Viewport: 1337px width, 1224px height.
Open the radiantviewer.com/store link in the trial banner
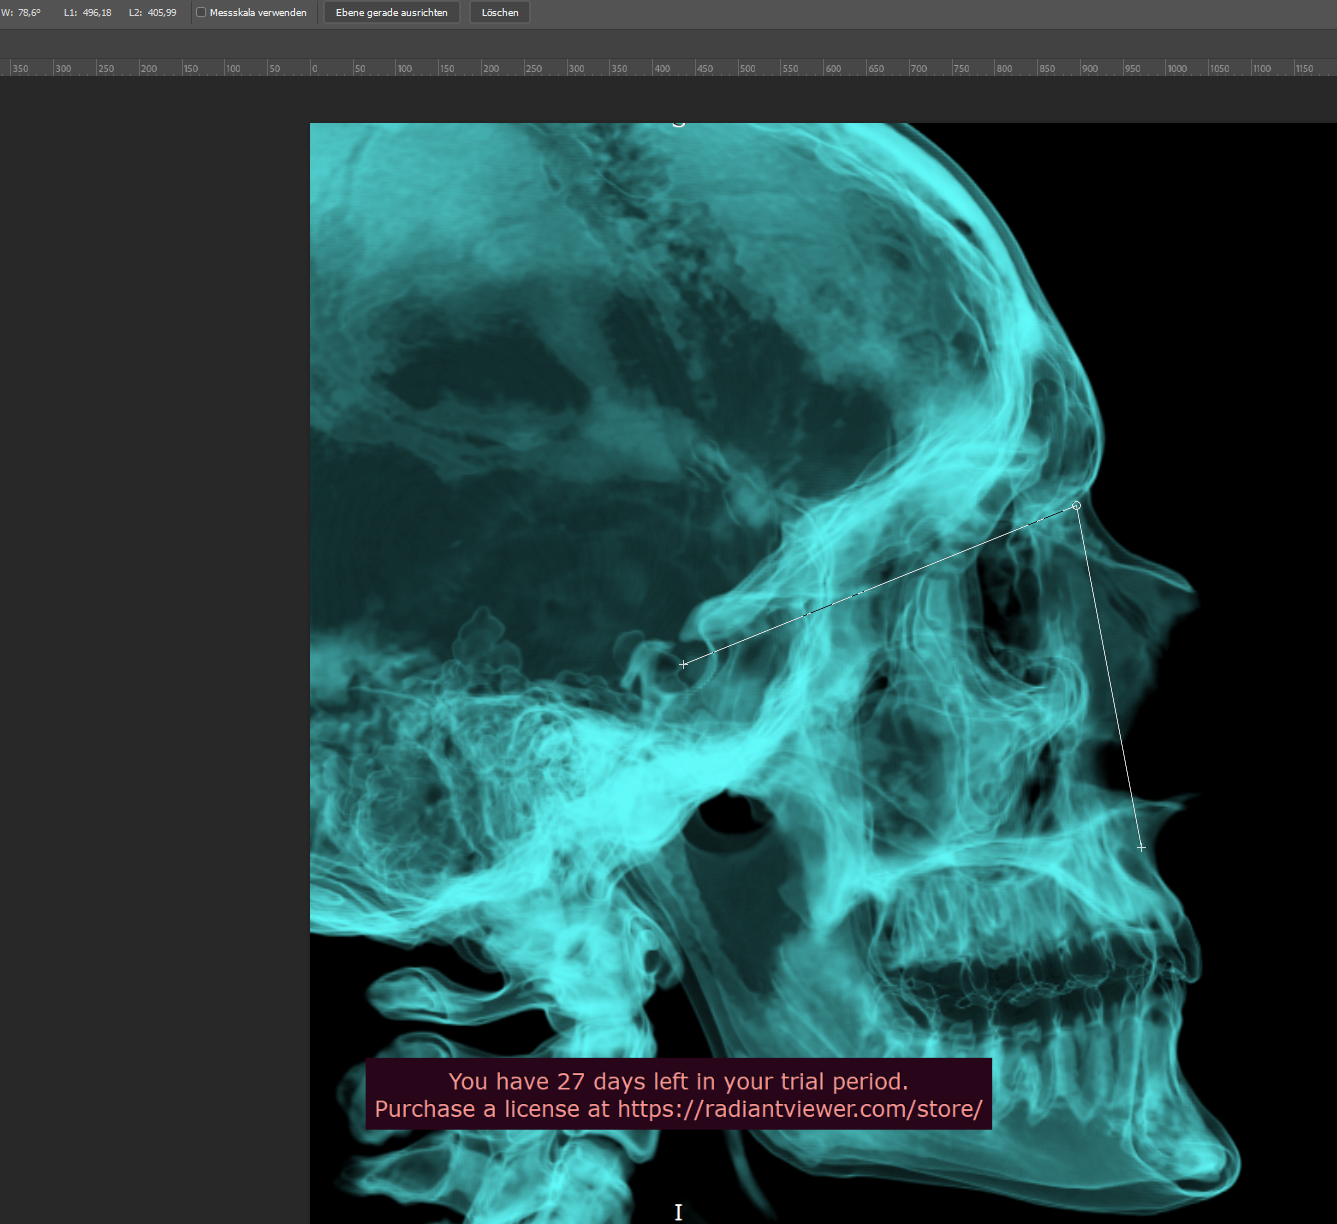799,1109
